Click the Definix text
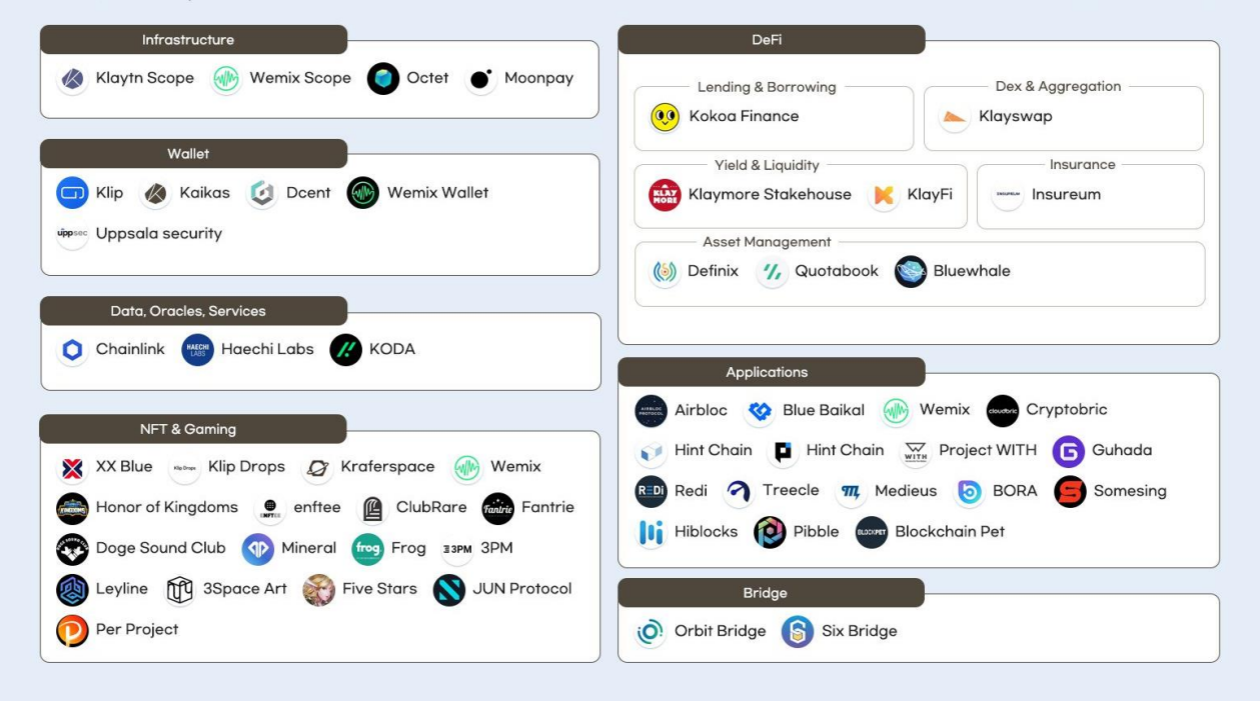The image size is (1260, 701). click(x=713, y=271)
